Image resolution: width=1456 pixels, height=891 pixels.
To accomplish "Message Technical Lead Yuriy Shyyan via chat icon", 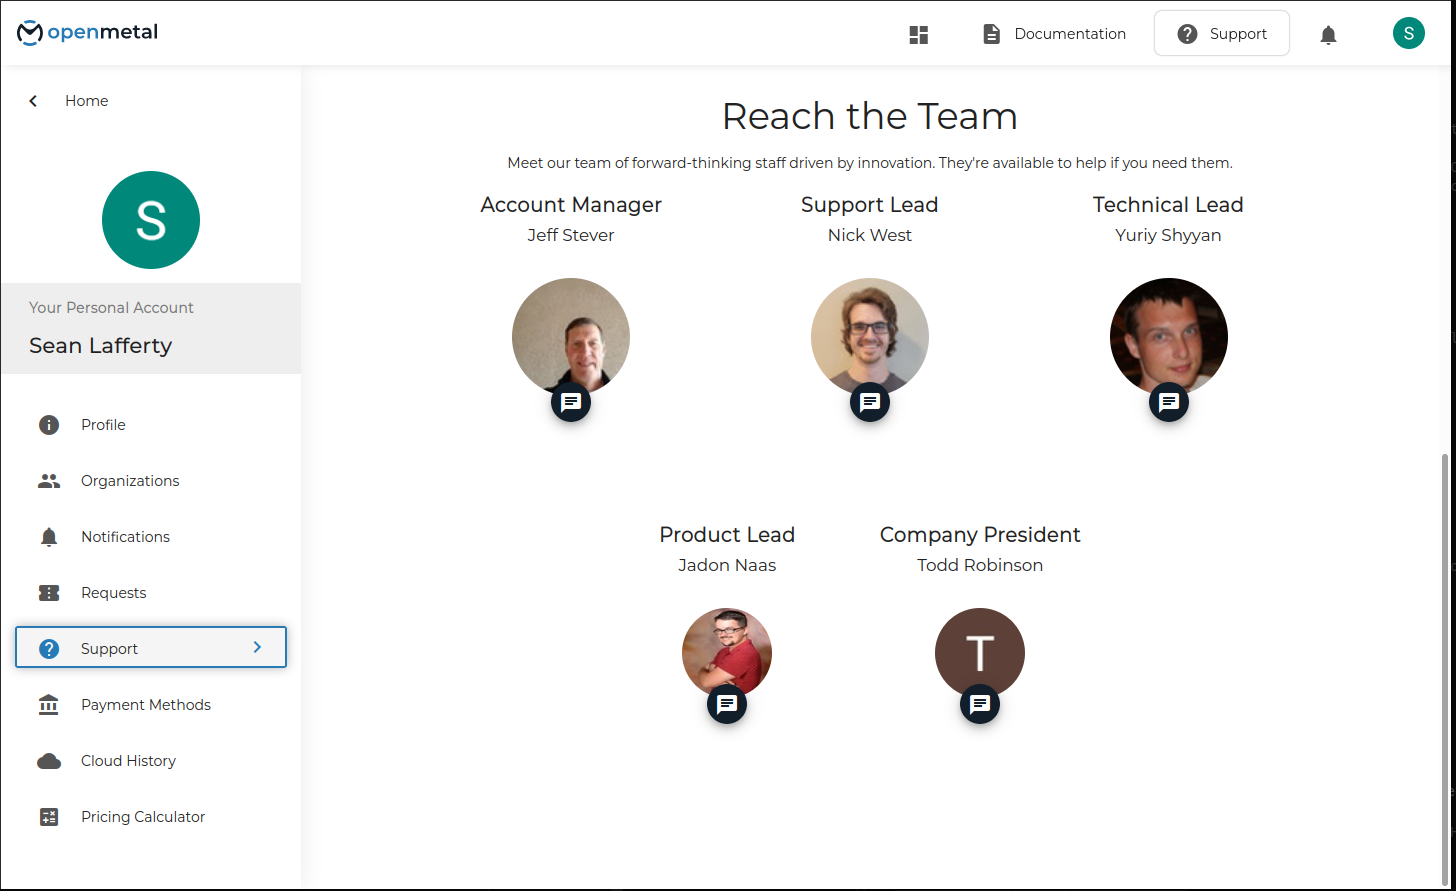I will click(1169, 402).
